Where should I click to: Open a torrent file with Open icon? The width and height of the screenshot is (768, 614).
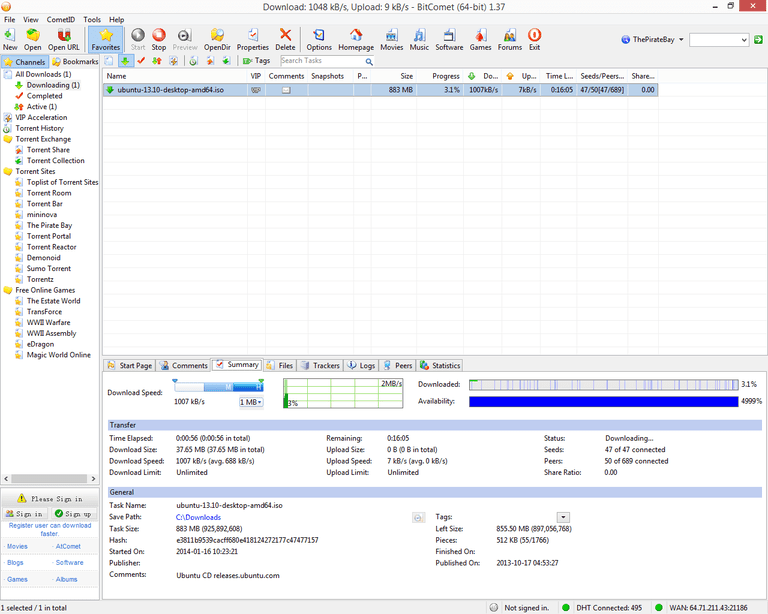[x=33, y=39]
